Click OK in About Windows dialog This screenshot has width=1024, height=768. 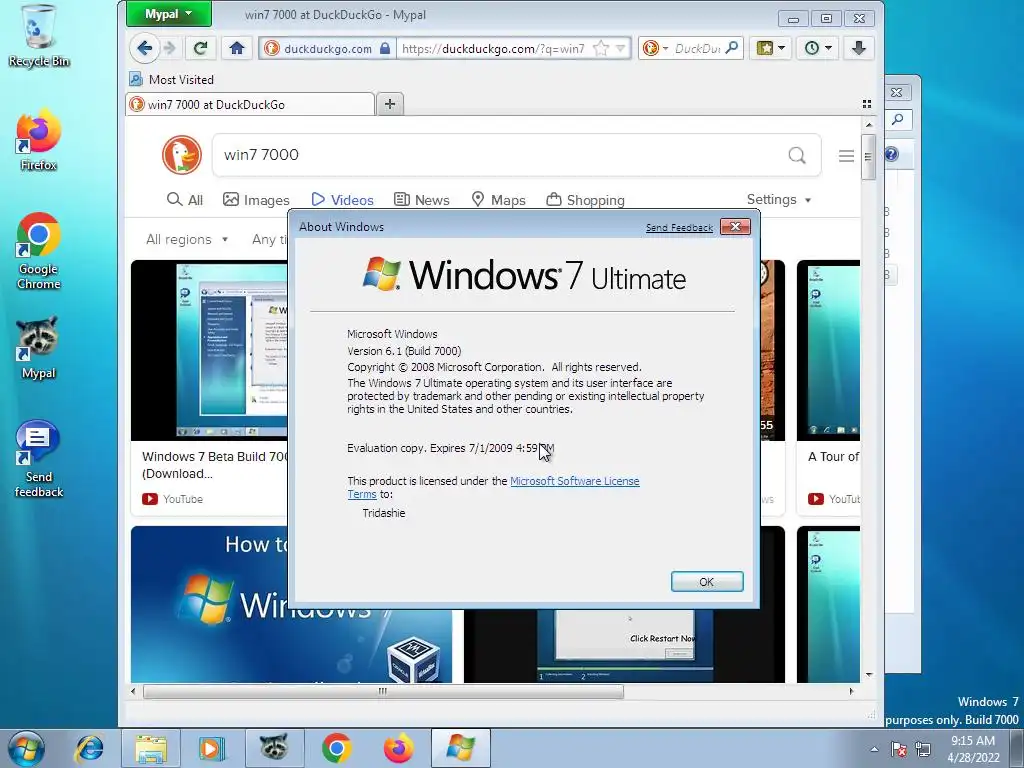click(707, 581)
